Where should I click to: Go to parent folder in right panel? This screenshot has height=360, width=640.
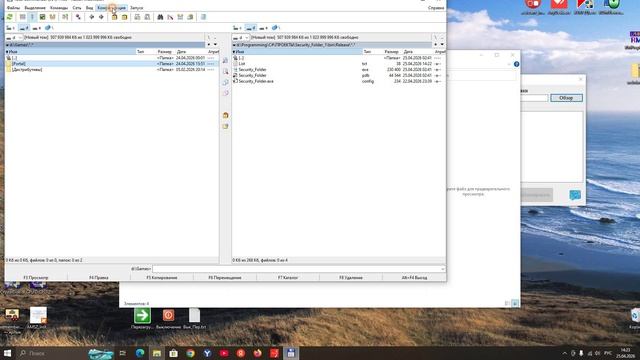[338, 58]
